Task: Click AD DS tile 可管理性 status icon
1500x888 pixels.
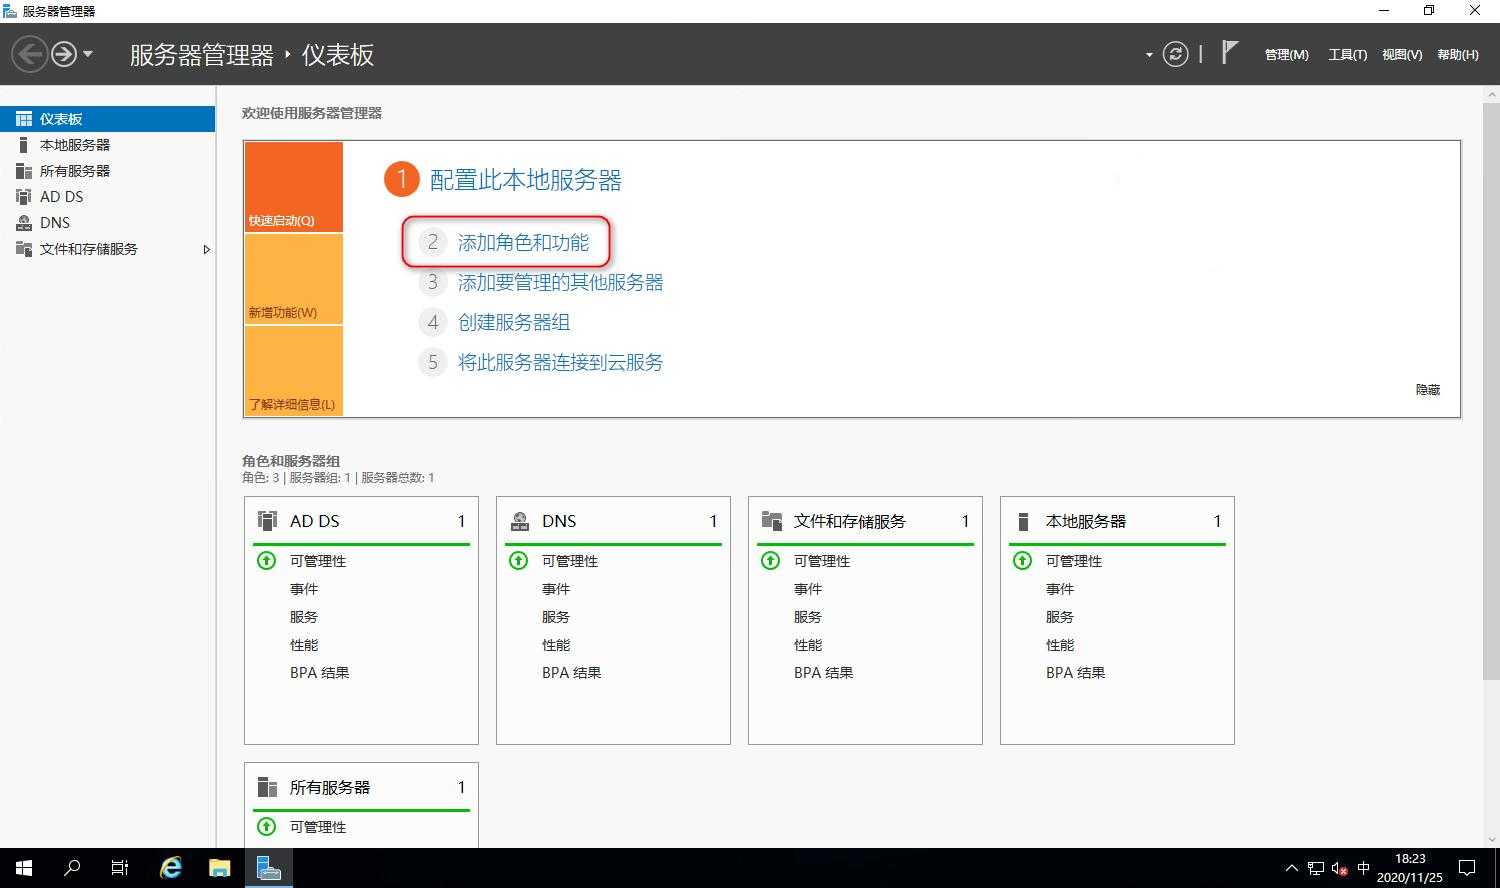Action: click(x=266, y=561)
